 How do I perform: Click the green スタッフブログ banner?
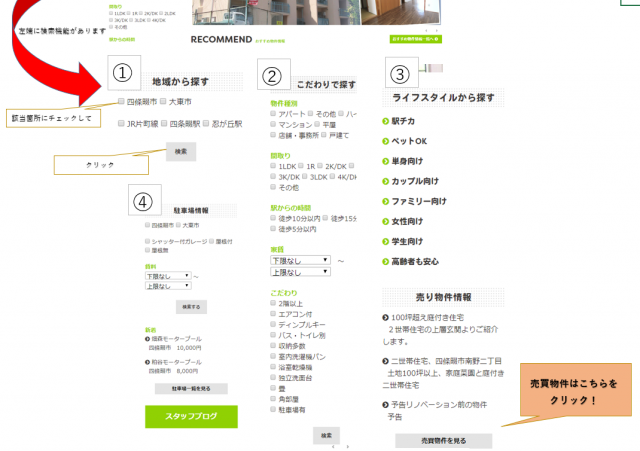191,417
